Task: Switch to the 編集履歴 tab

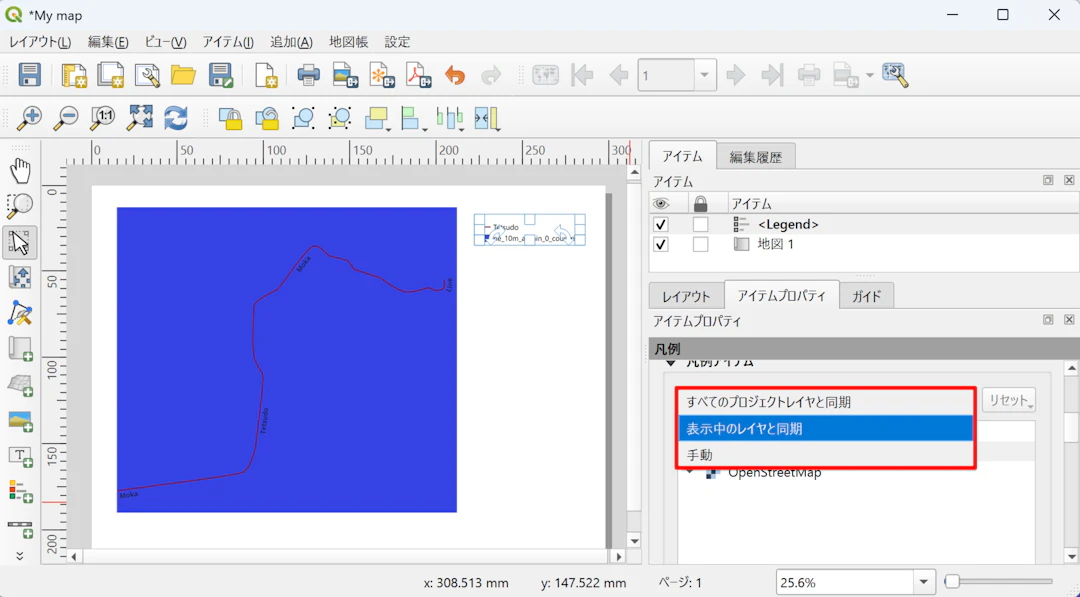Action: tap(756, 156)
